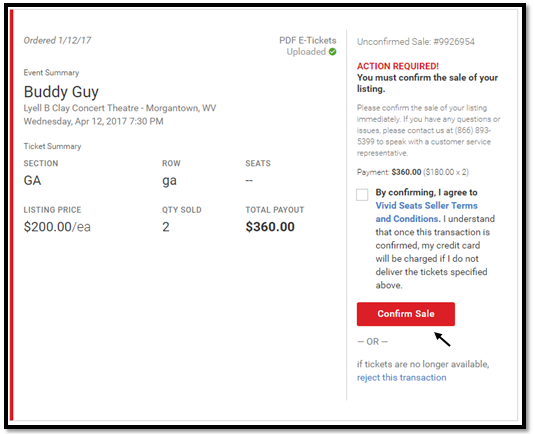
Task: Click the reject this transaction link
Action: click(402, 378)
